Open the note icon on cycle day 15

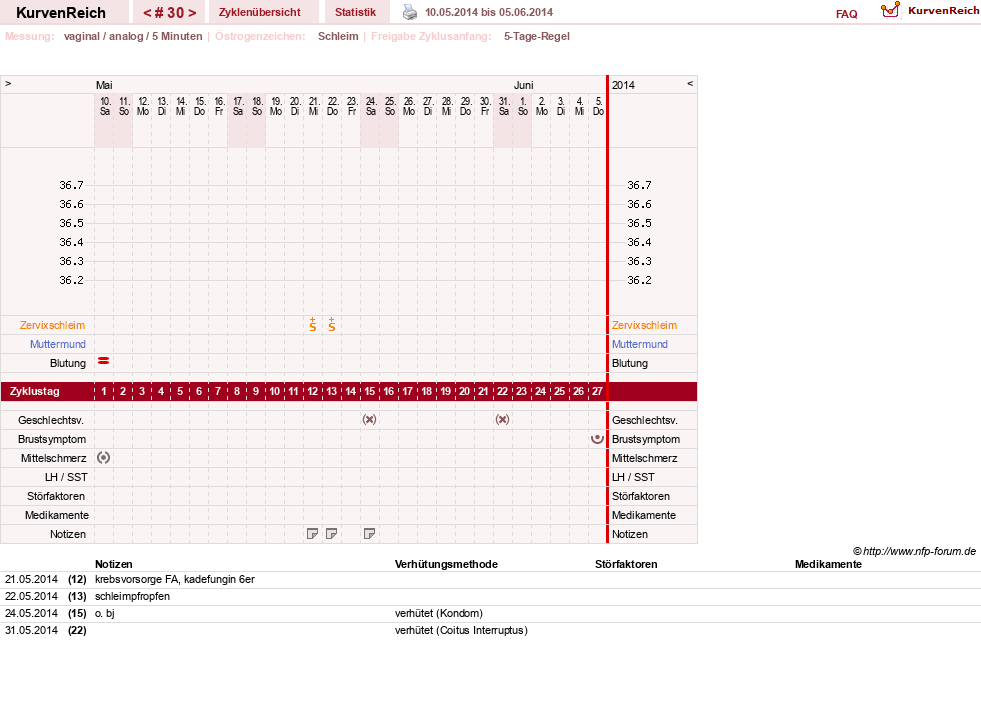tap(370, 534)
